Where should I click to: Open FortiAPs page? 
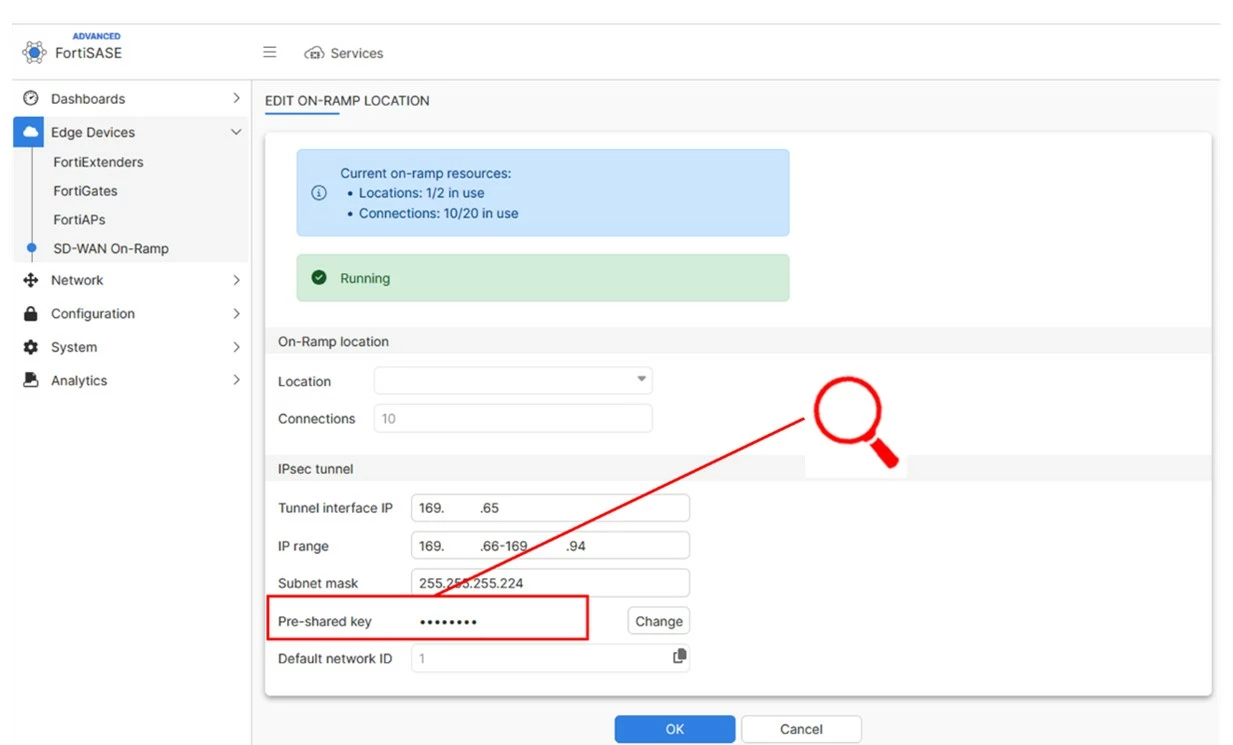pos(79,219)
